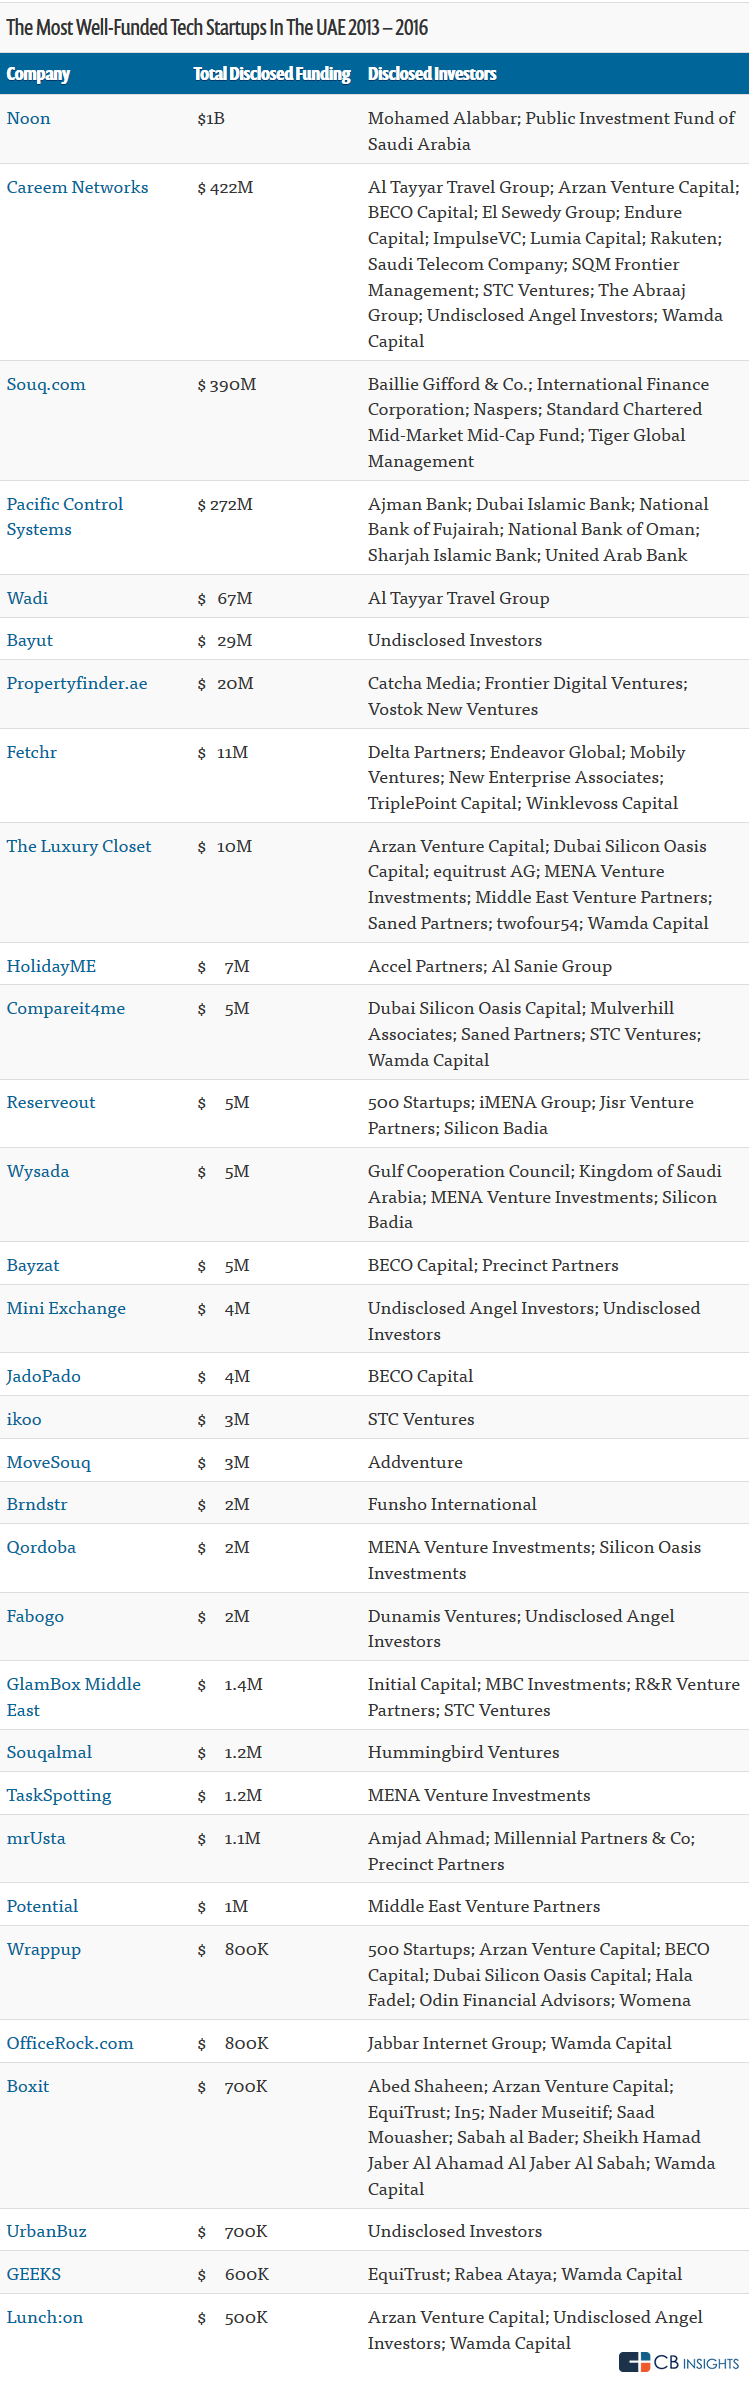Open the mrUsta company link
Image resolution: width=750 pixels, height=2381 pixels.
pos(36,1838)
